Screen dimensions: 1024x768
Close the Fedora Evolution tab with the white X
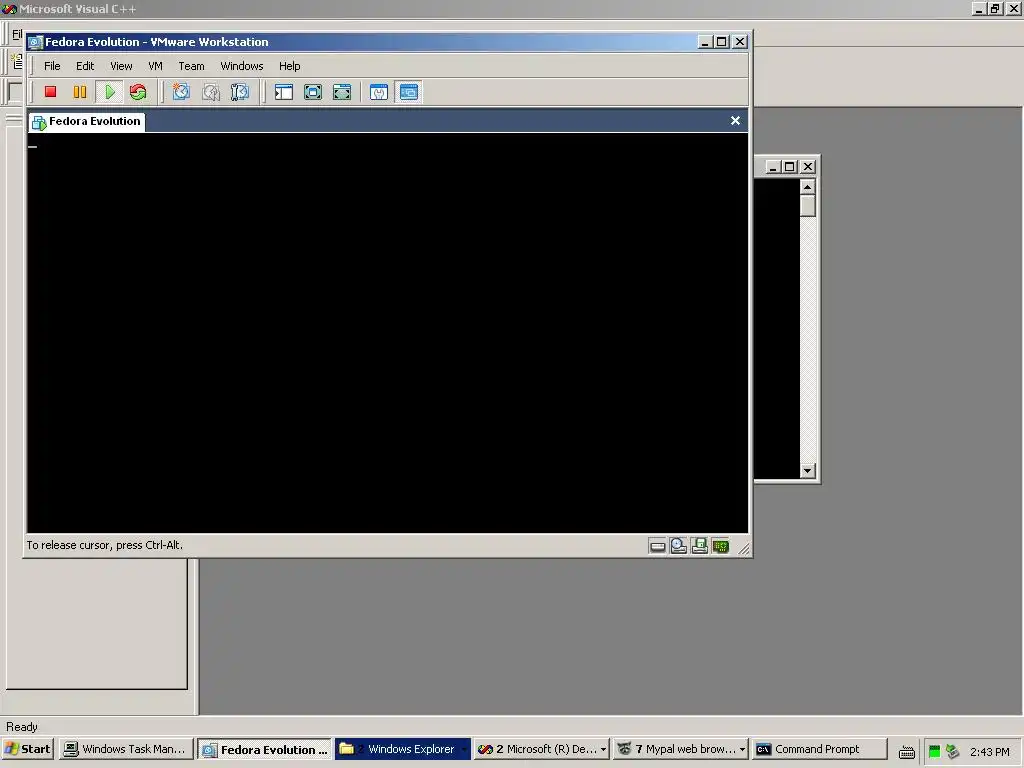pyautogui.click(x=735, y=121)
